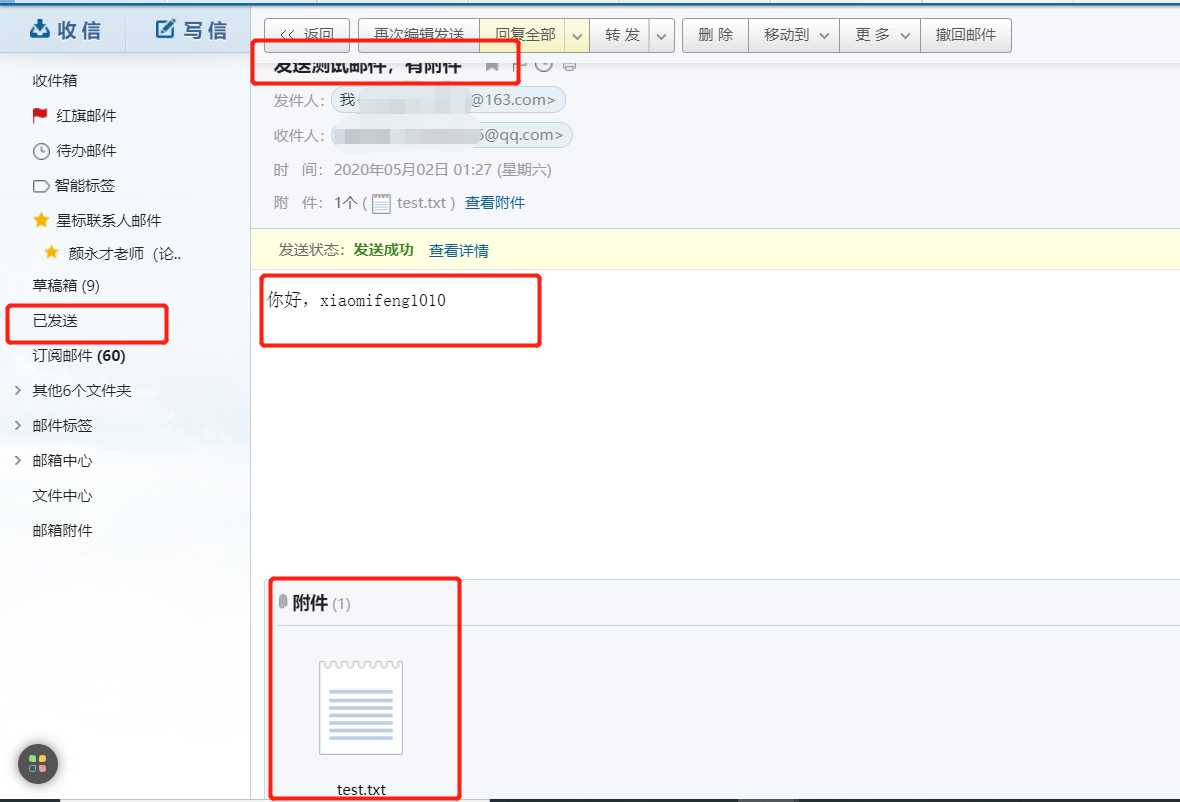Click the 智能标签 label icon
The image size is (1180, 802).
point(39,185)
